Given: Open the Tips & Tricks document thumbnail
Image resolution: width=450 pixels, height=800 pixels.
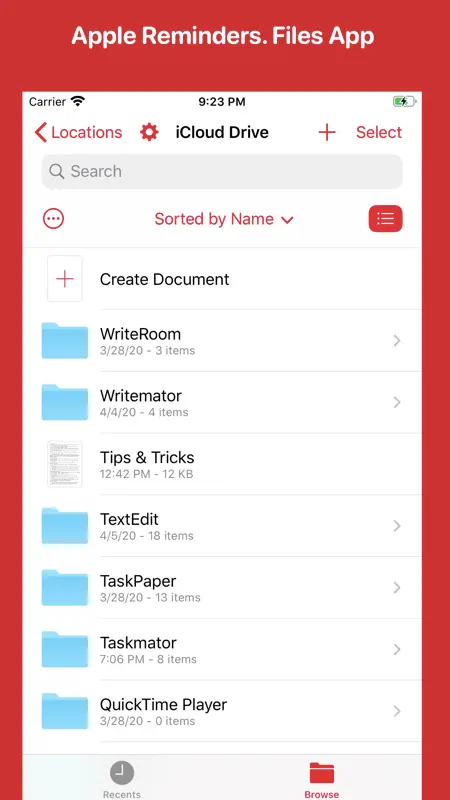Looking at the screenshot, I should (x=65, y=464).
